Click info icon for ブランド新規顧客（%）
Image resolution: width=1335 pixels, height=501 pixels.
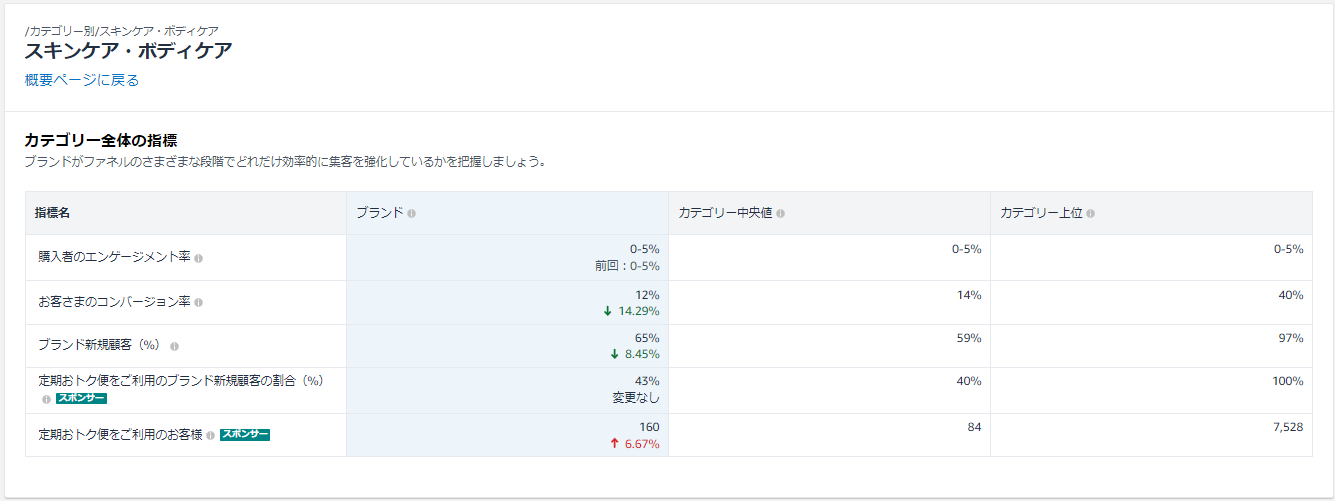(174, 346)
